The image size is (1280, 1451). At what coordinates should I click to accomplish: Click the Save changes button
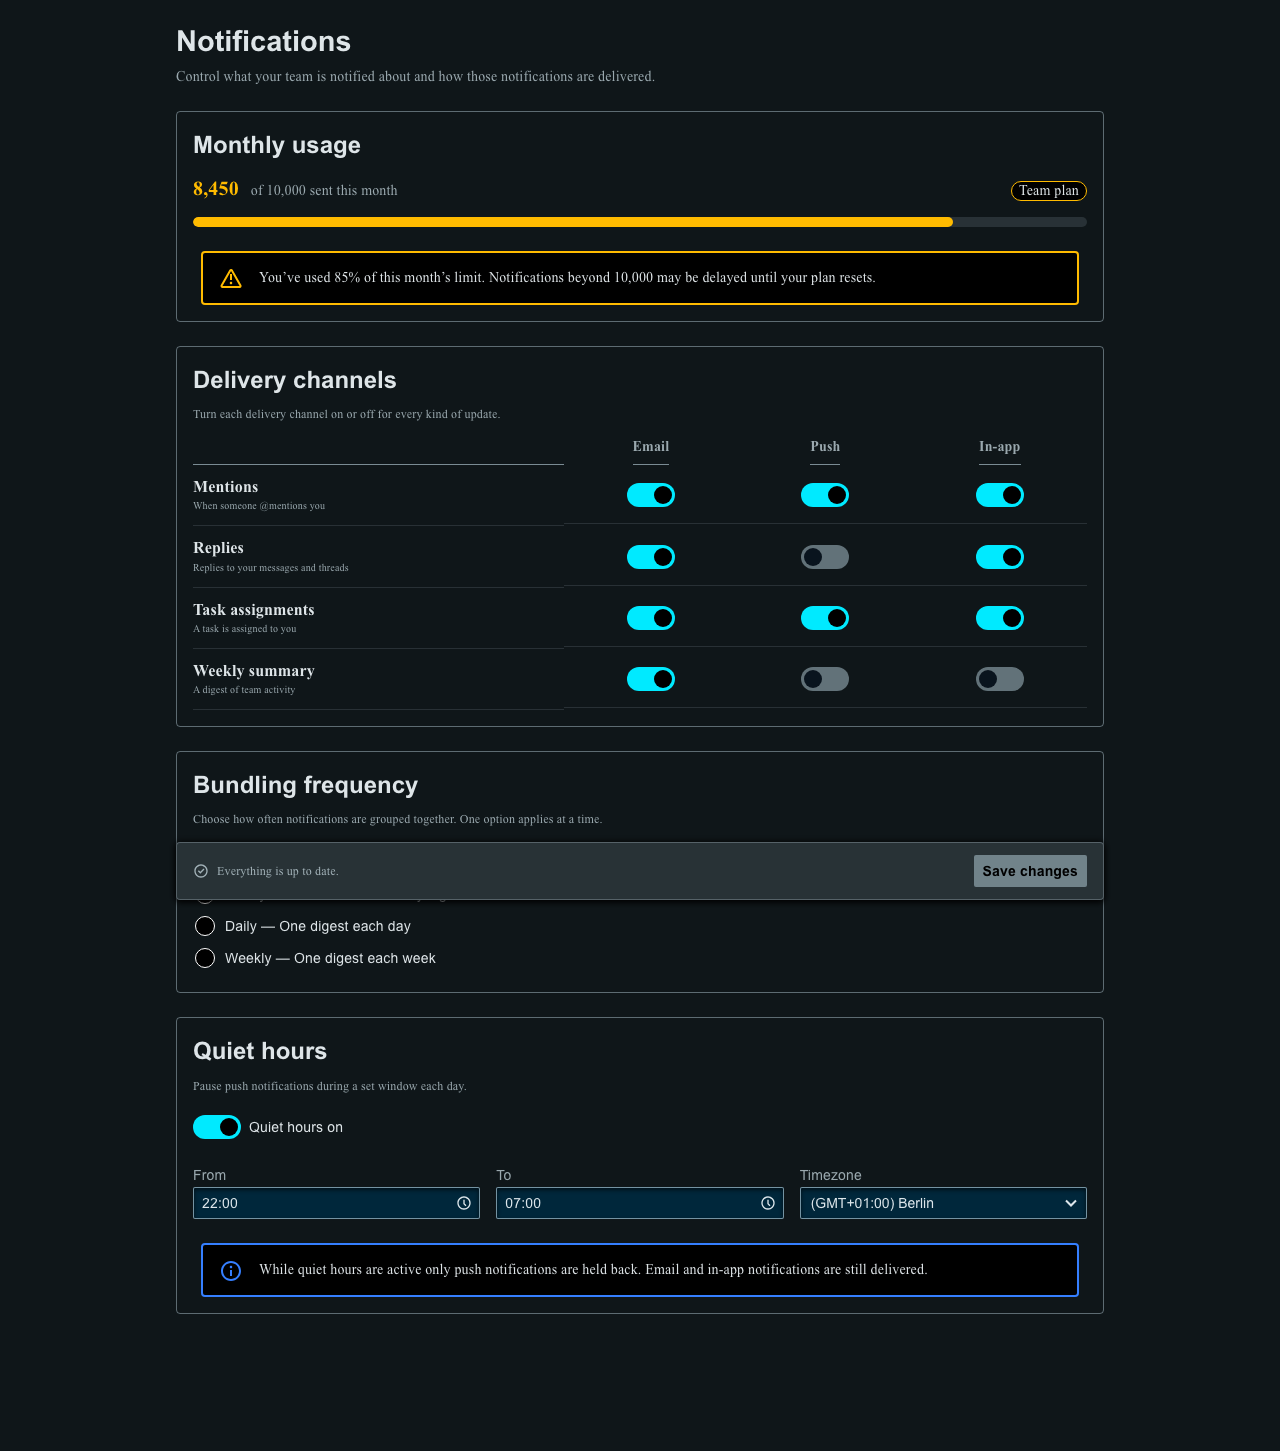coord(1030,871)
